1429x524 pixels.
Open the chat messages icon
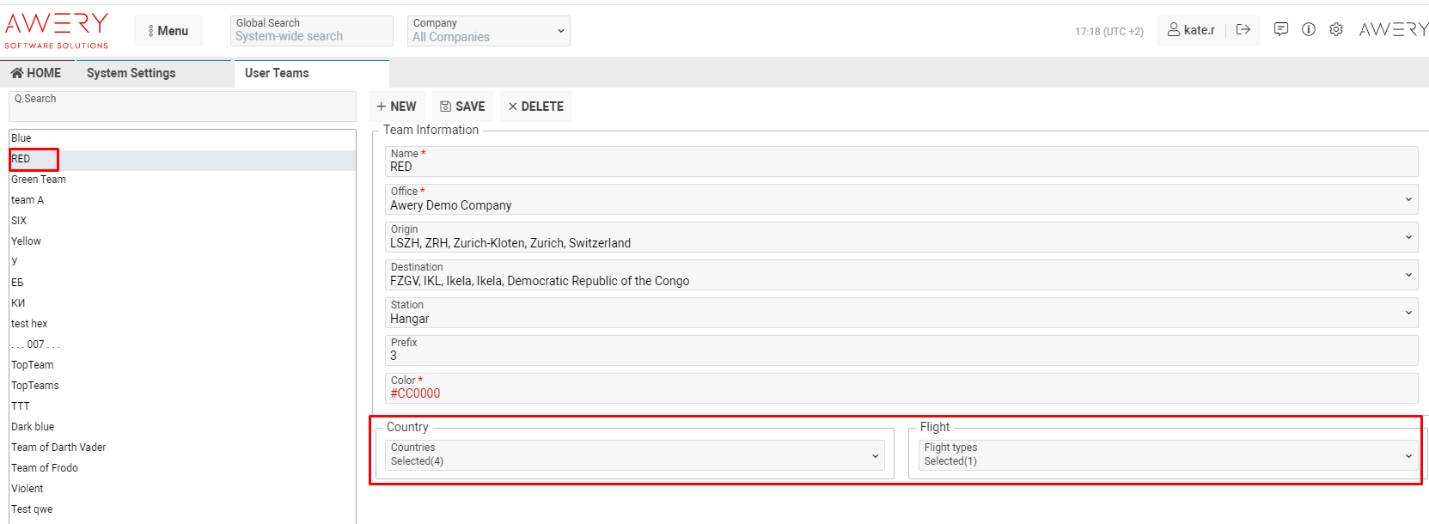pos(1280,30)
